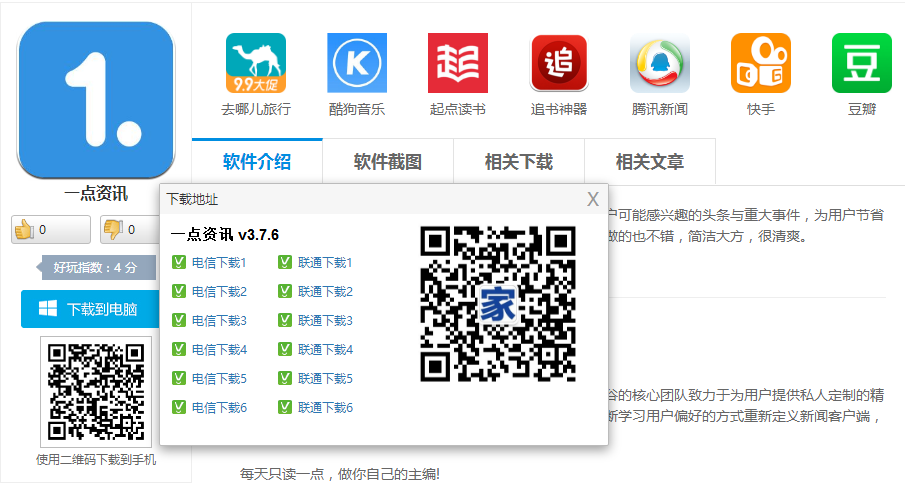
Task: Give a thumbs-down vote
Action: coord(130,230)
